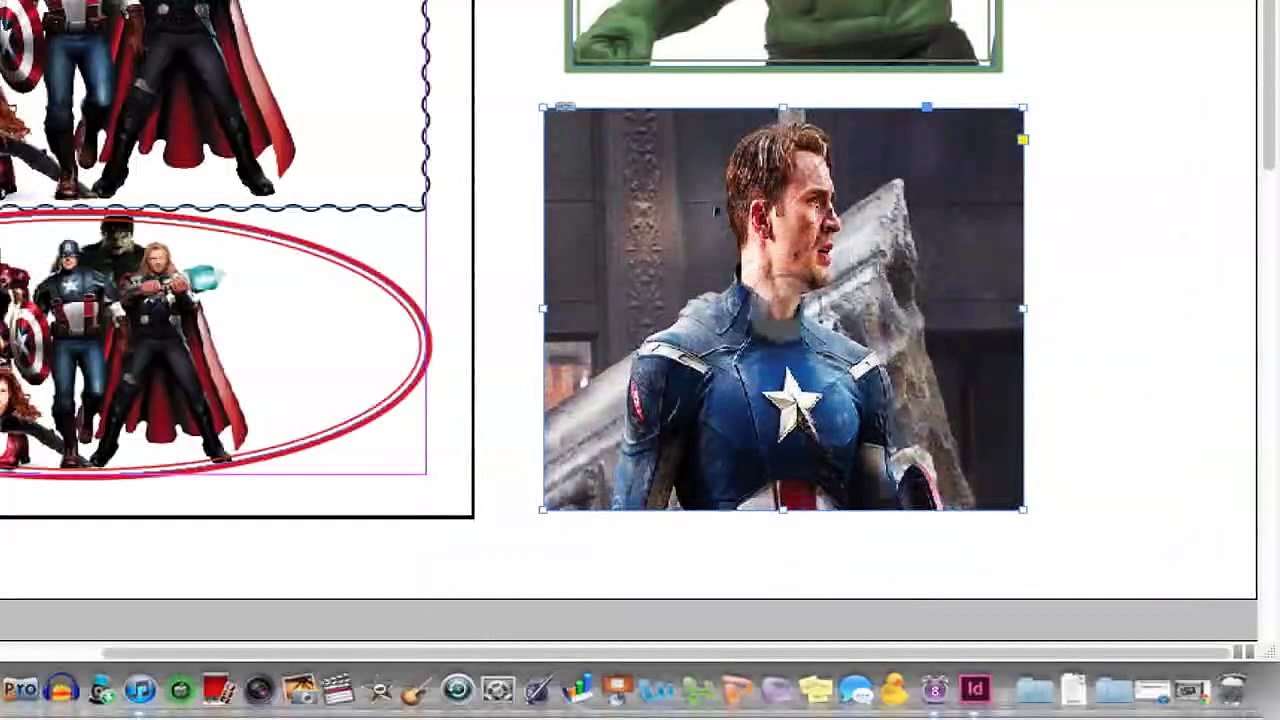Click the top-center handle of Captain America frame
The height and width of the screenshot is (720, 1280).
coord(783,108)
